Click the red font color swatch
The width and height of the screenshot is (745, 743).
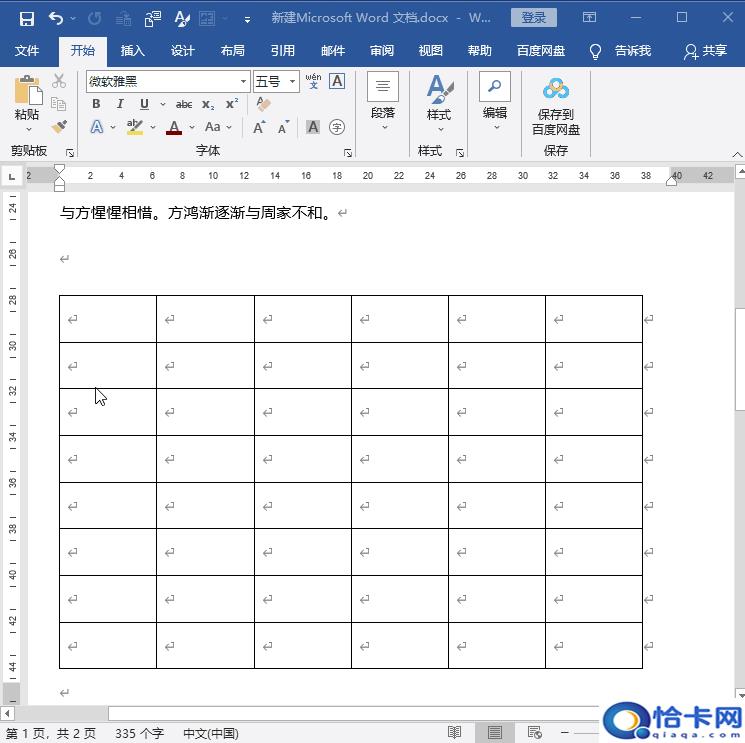point(174,127)
